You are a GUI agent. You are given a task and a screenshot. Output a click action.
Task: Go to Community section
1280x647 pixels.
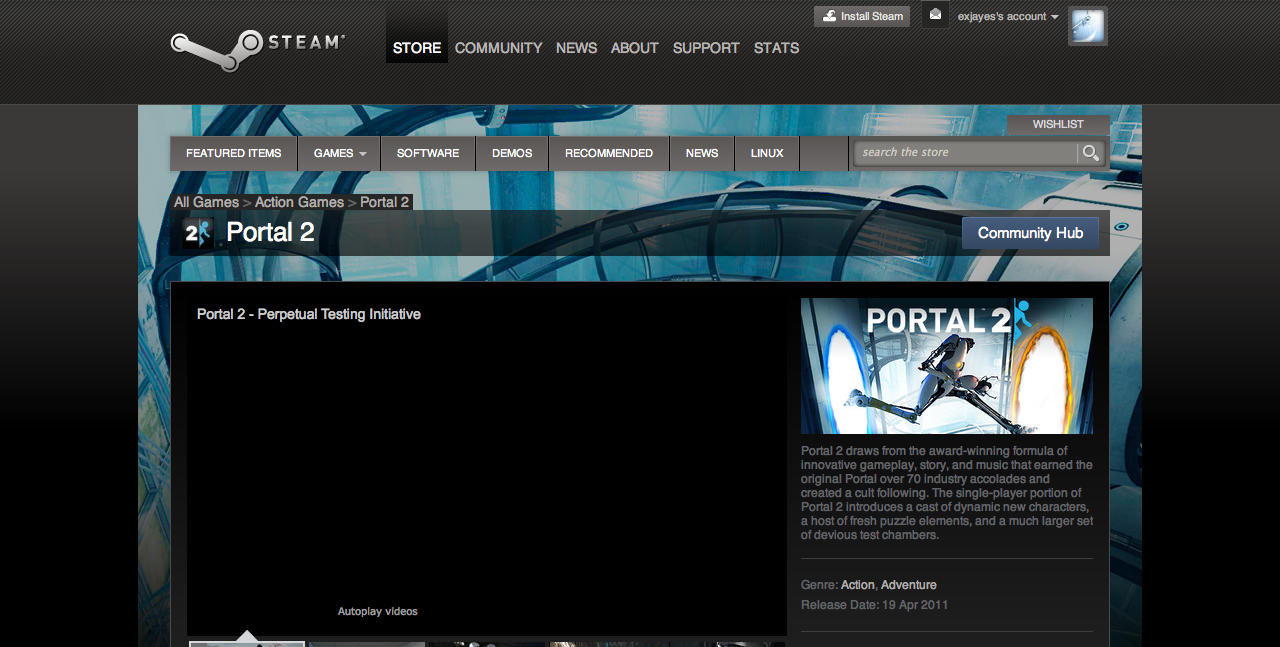tap(498, 47)
